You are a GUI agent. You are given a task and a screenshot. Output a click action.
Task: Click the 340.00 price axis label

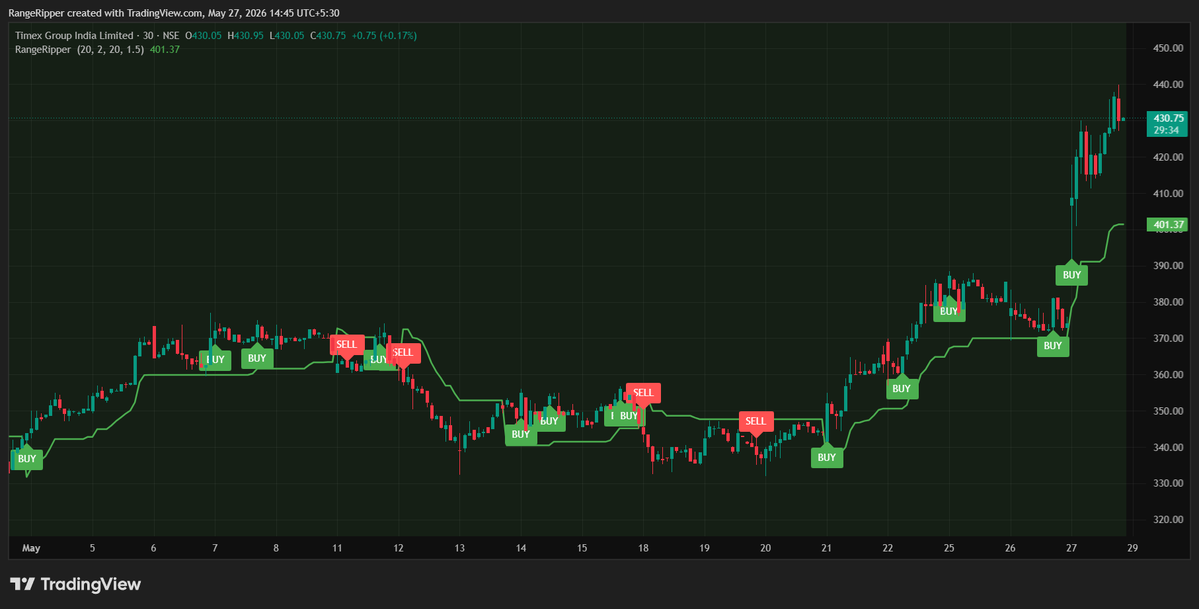[1168, 448]
